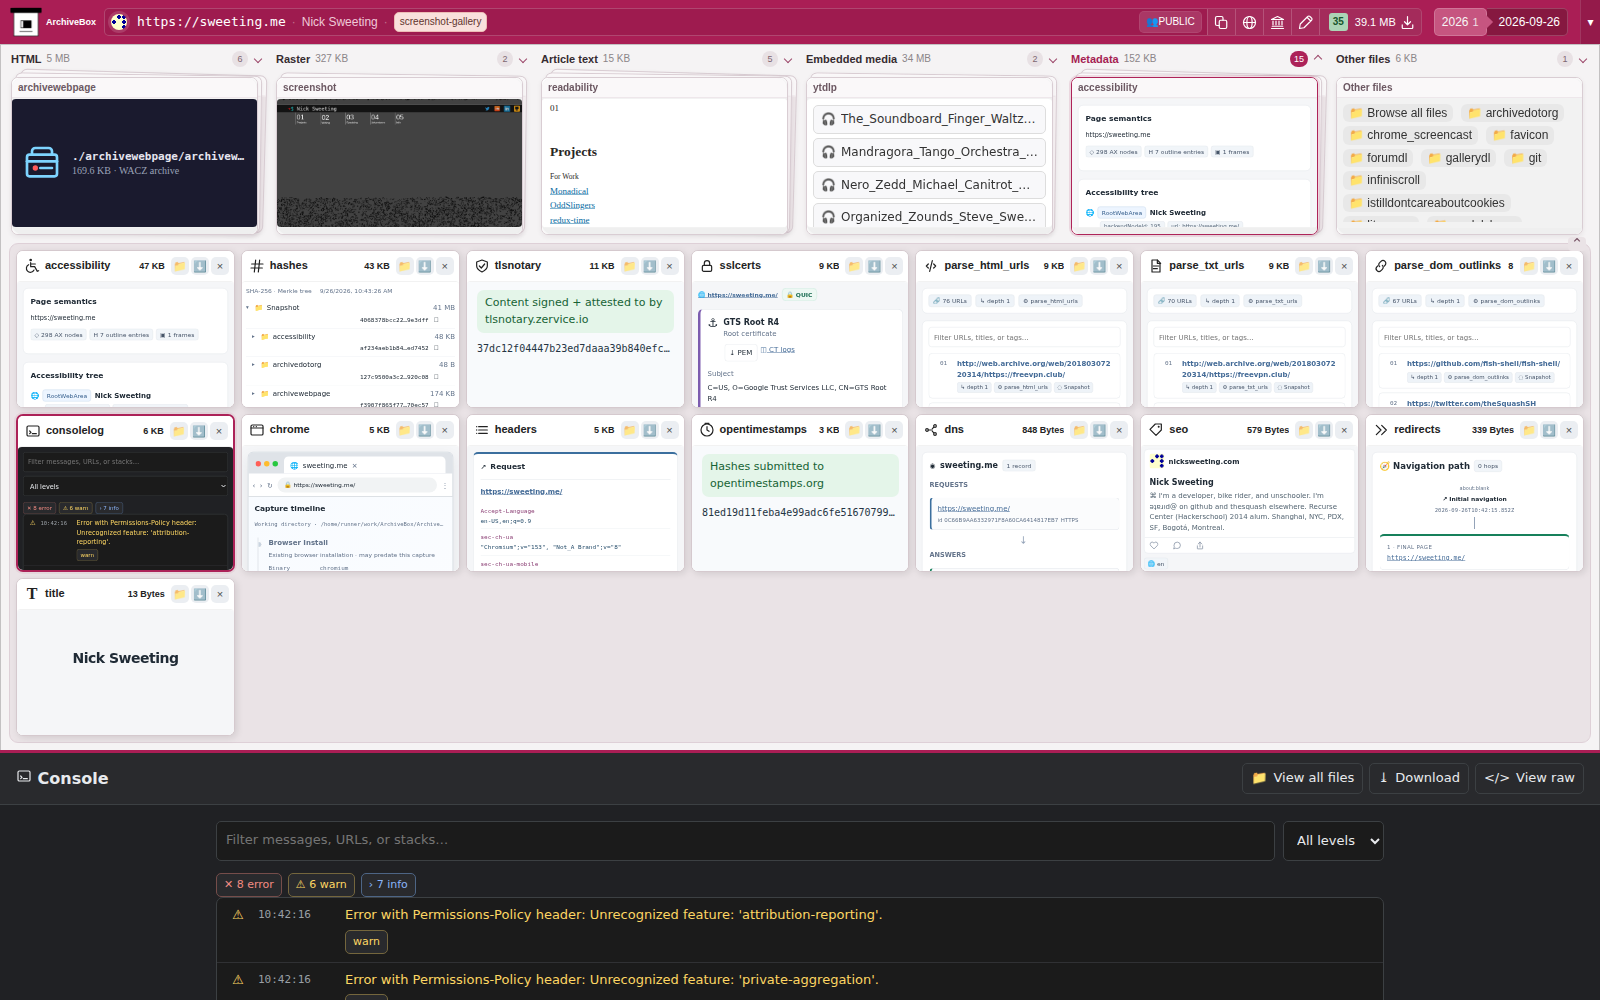Open folder icon on tlsnotary card

(x=630, y=266)
